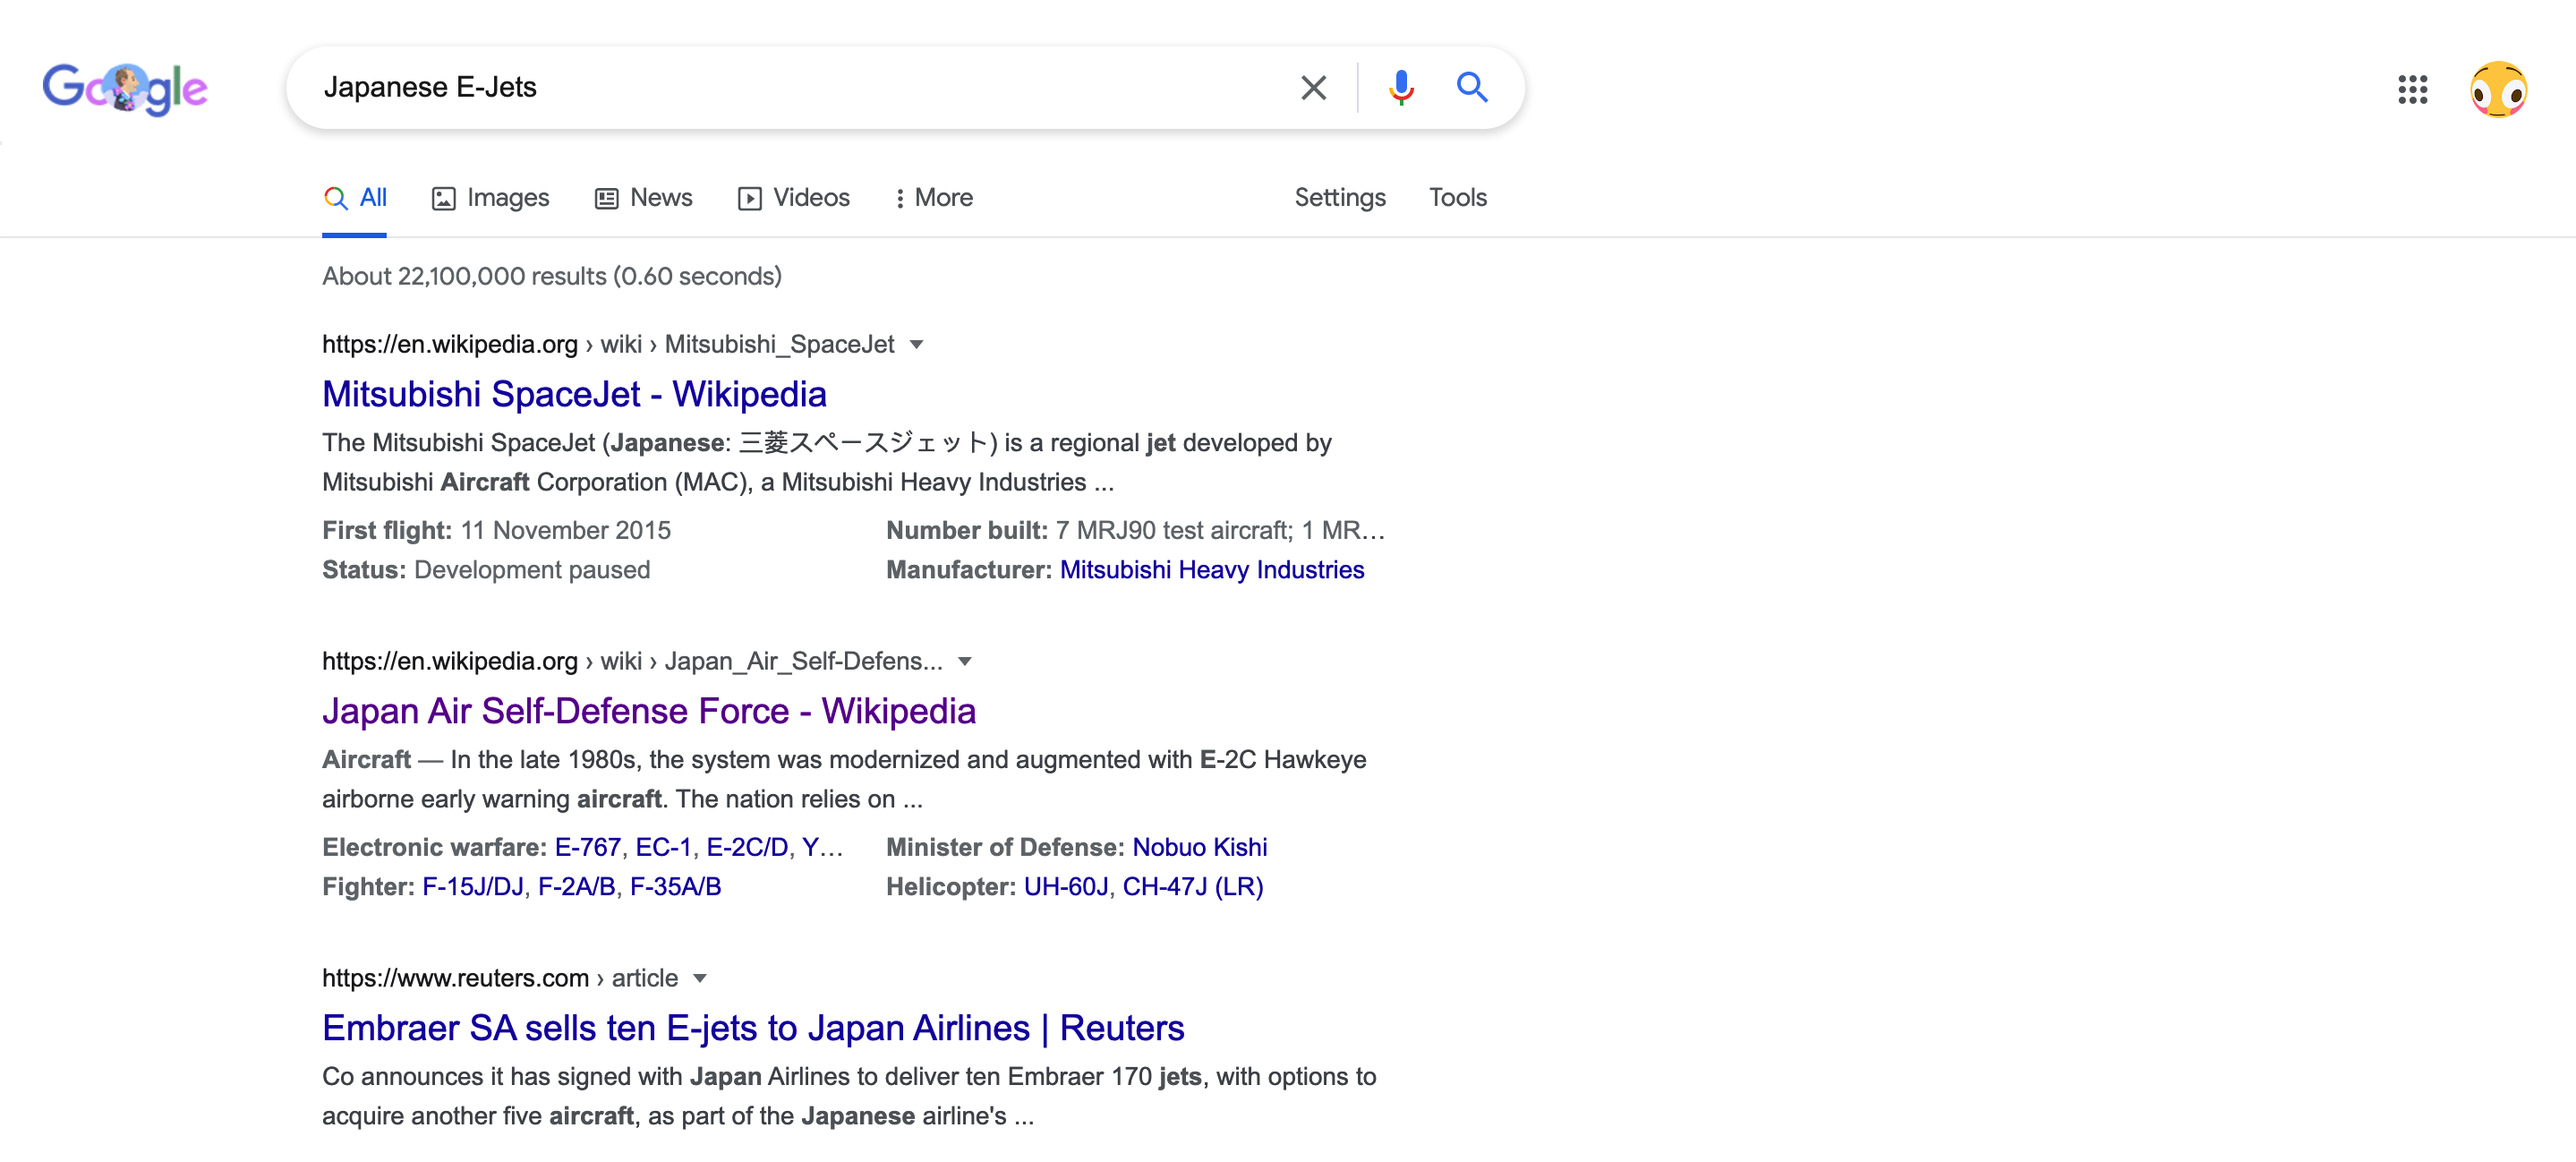Click 'First flight: 11 November 2015' text
This screenshot has width=2576, height=1162.
click(497, 531)
